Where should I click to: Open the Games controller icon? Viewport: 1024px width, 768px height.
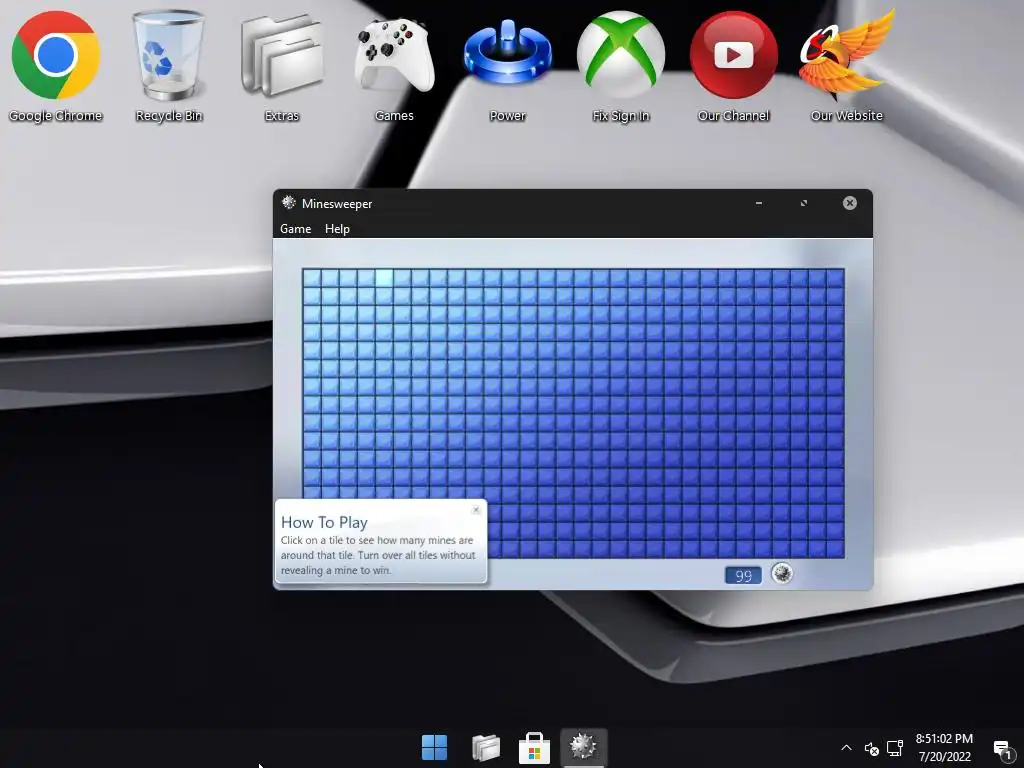coord(394,65)
